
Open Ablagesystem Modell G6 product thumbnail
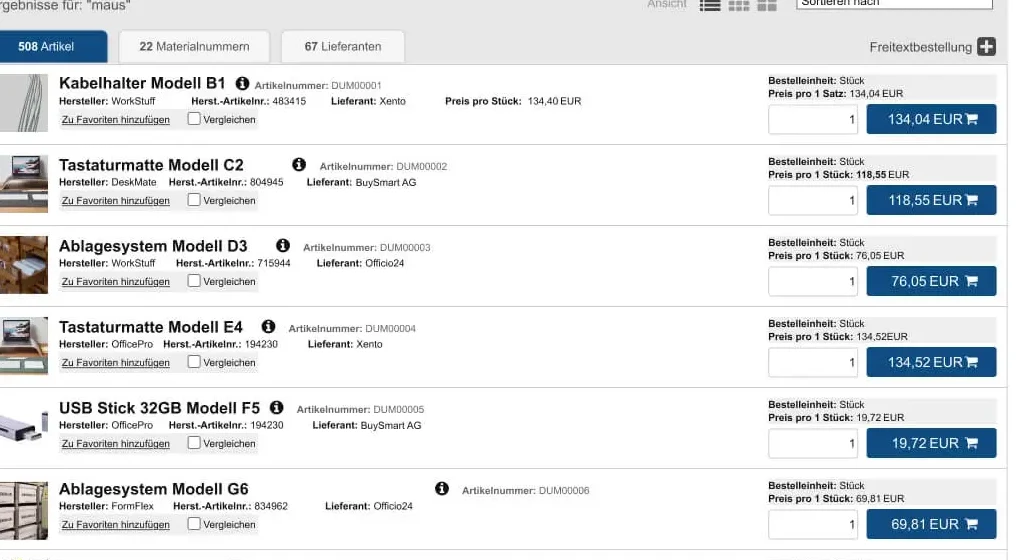[x=23, y=511]
